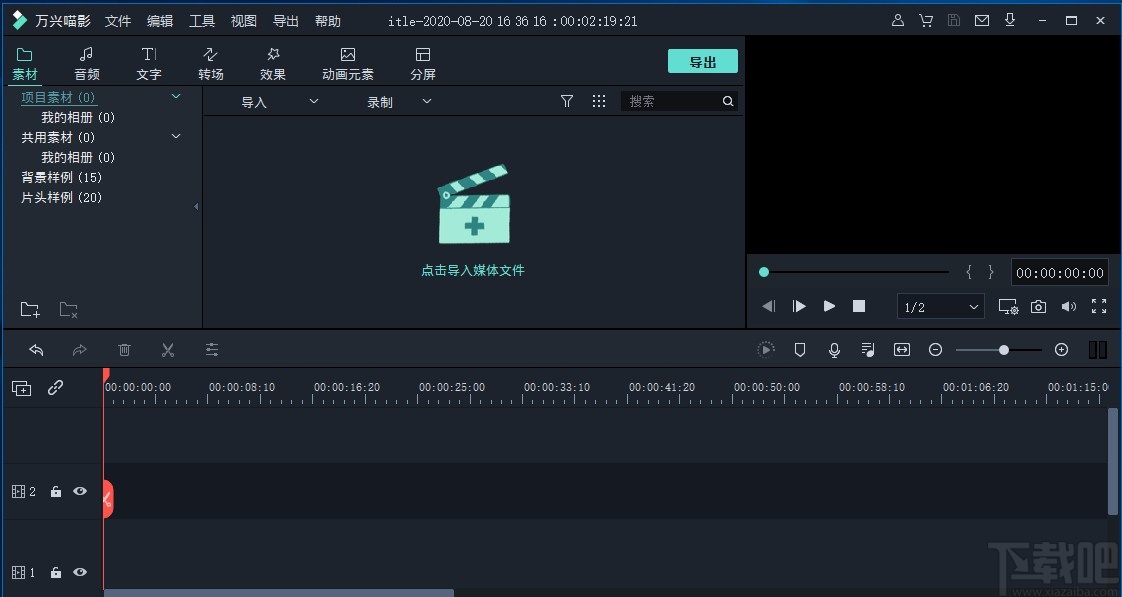
Task: Open the 工具 menu
Action: click(x=202, y=20)
